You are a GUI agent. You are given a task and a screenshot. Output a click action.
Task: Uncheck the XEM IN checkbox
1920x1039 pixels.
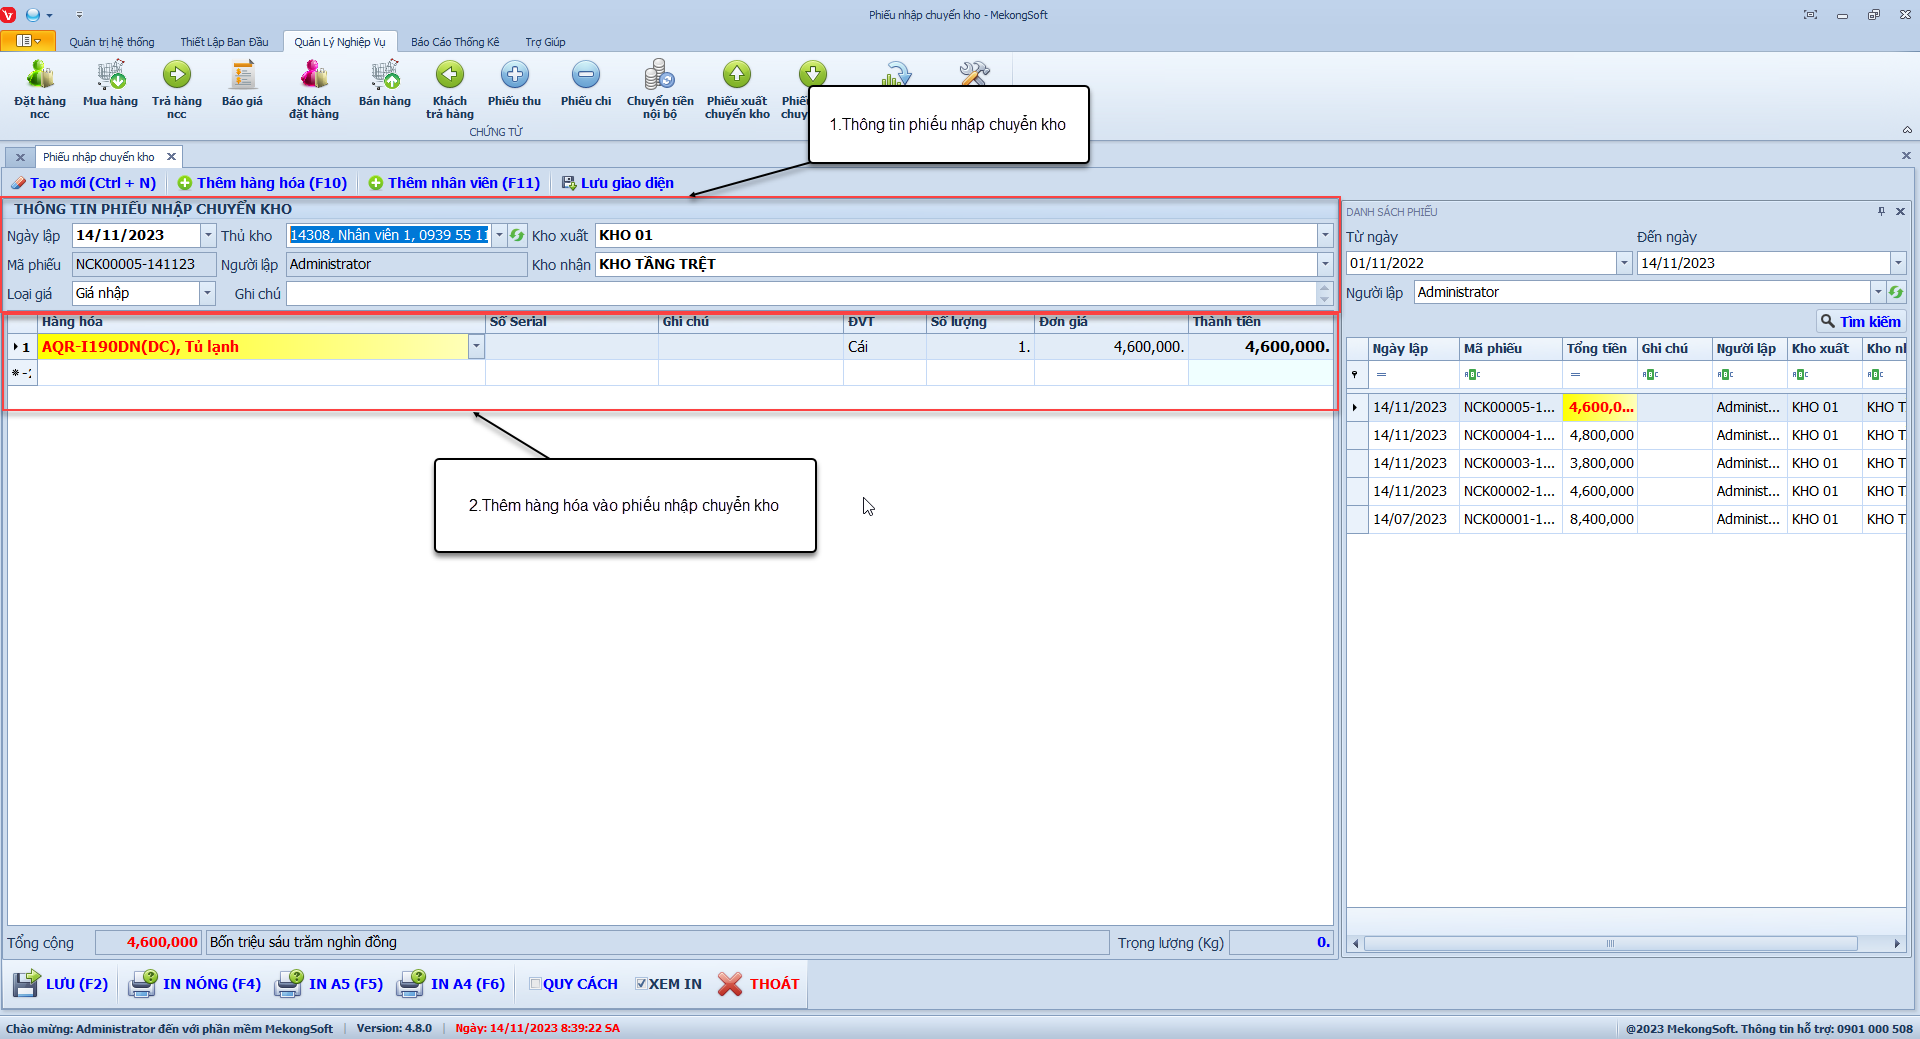pyautogui.click(x=641, y=984)
